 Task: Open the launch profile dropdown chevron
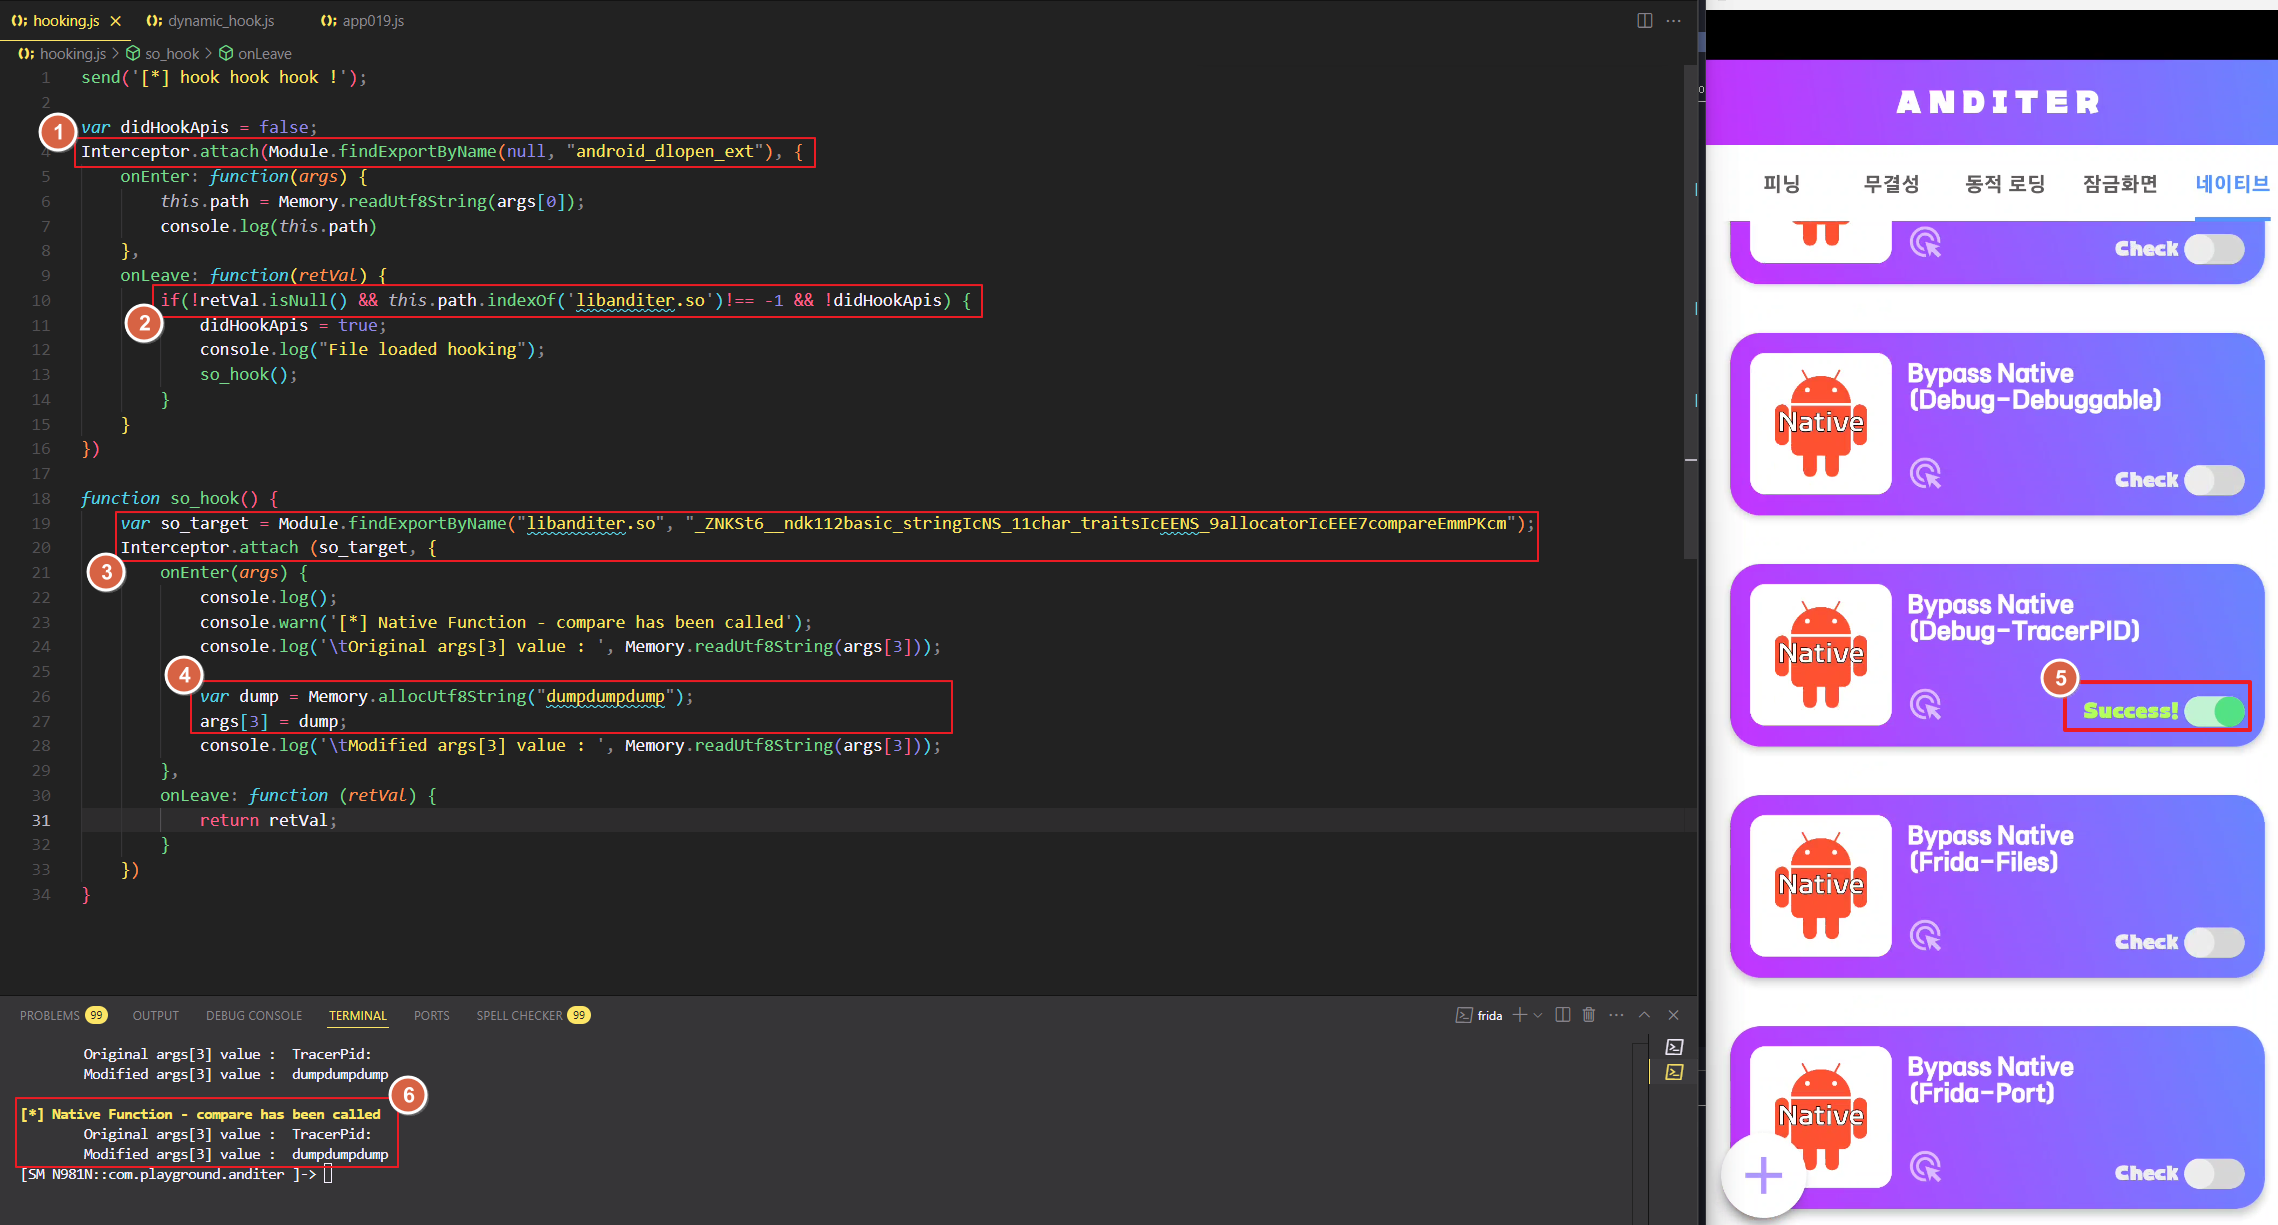click(x=1538, y=1016)
